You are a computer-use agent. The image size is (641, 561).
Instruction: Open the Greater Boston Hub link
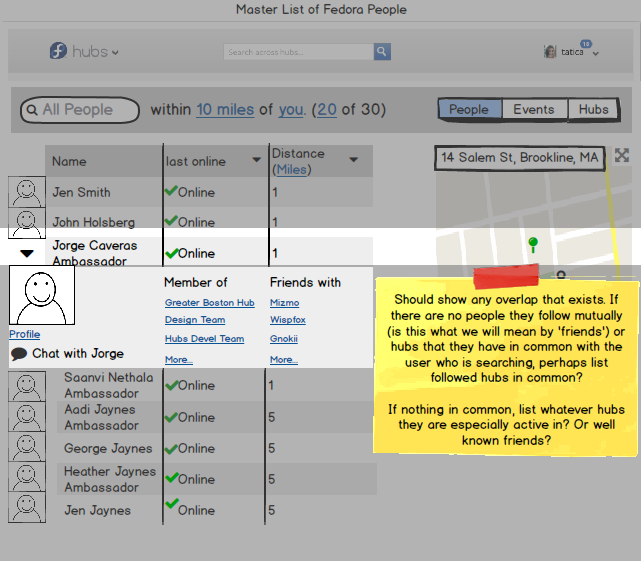coord(210,303)
